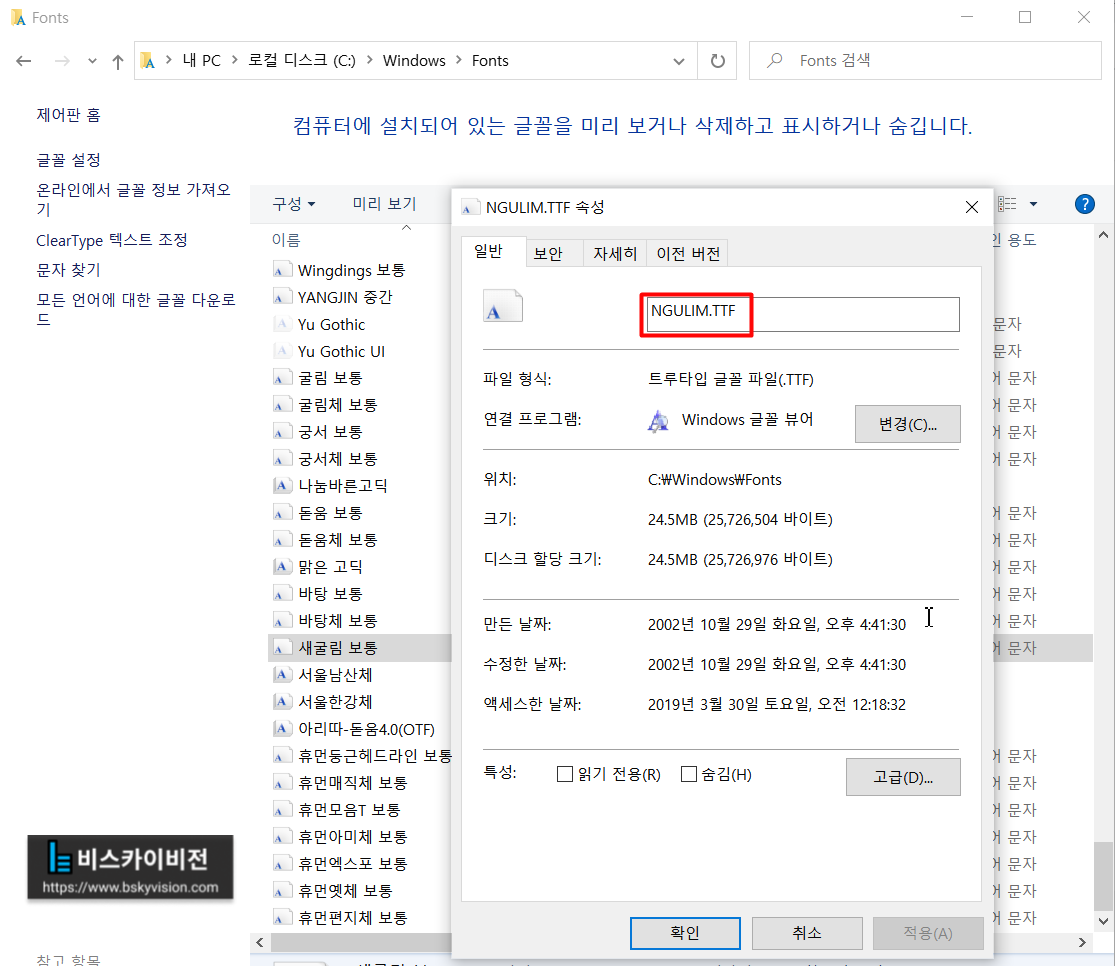Open the 구성 dropdown menu
The width and height of the screenshot is (1115, 966).
tap(294, 202)
